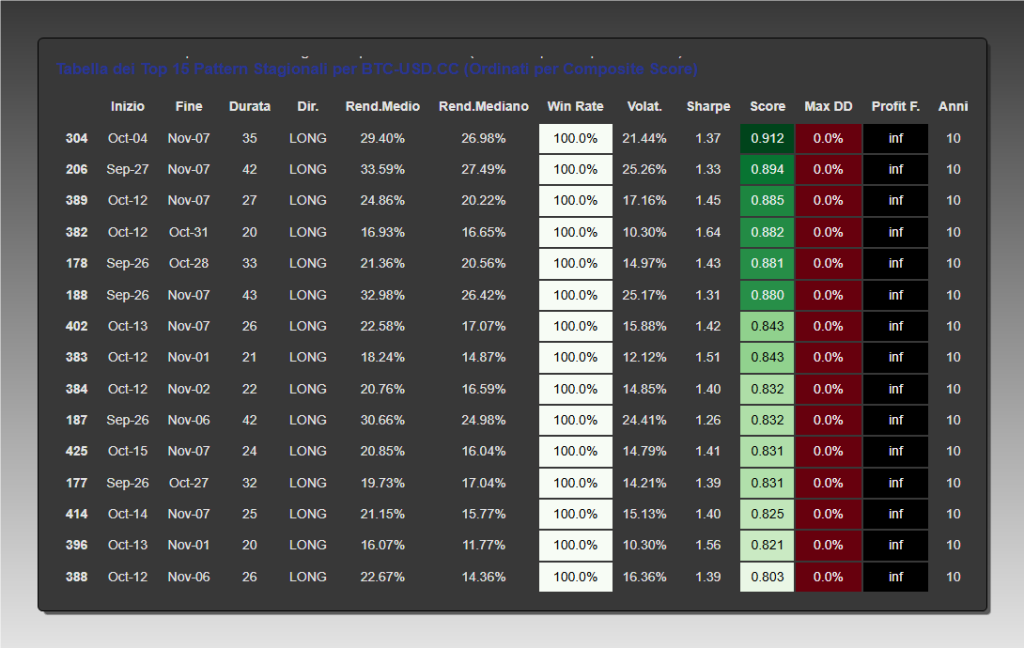Click the Score column header

point(767,106)
